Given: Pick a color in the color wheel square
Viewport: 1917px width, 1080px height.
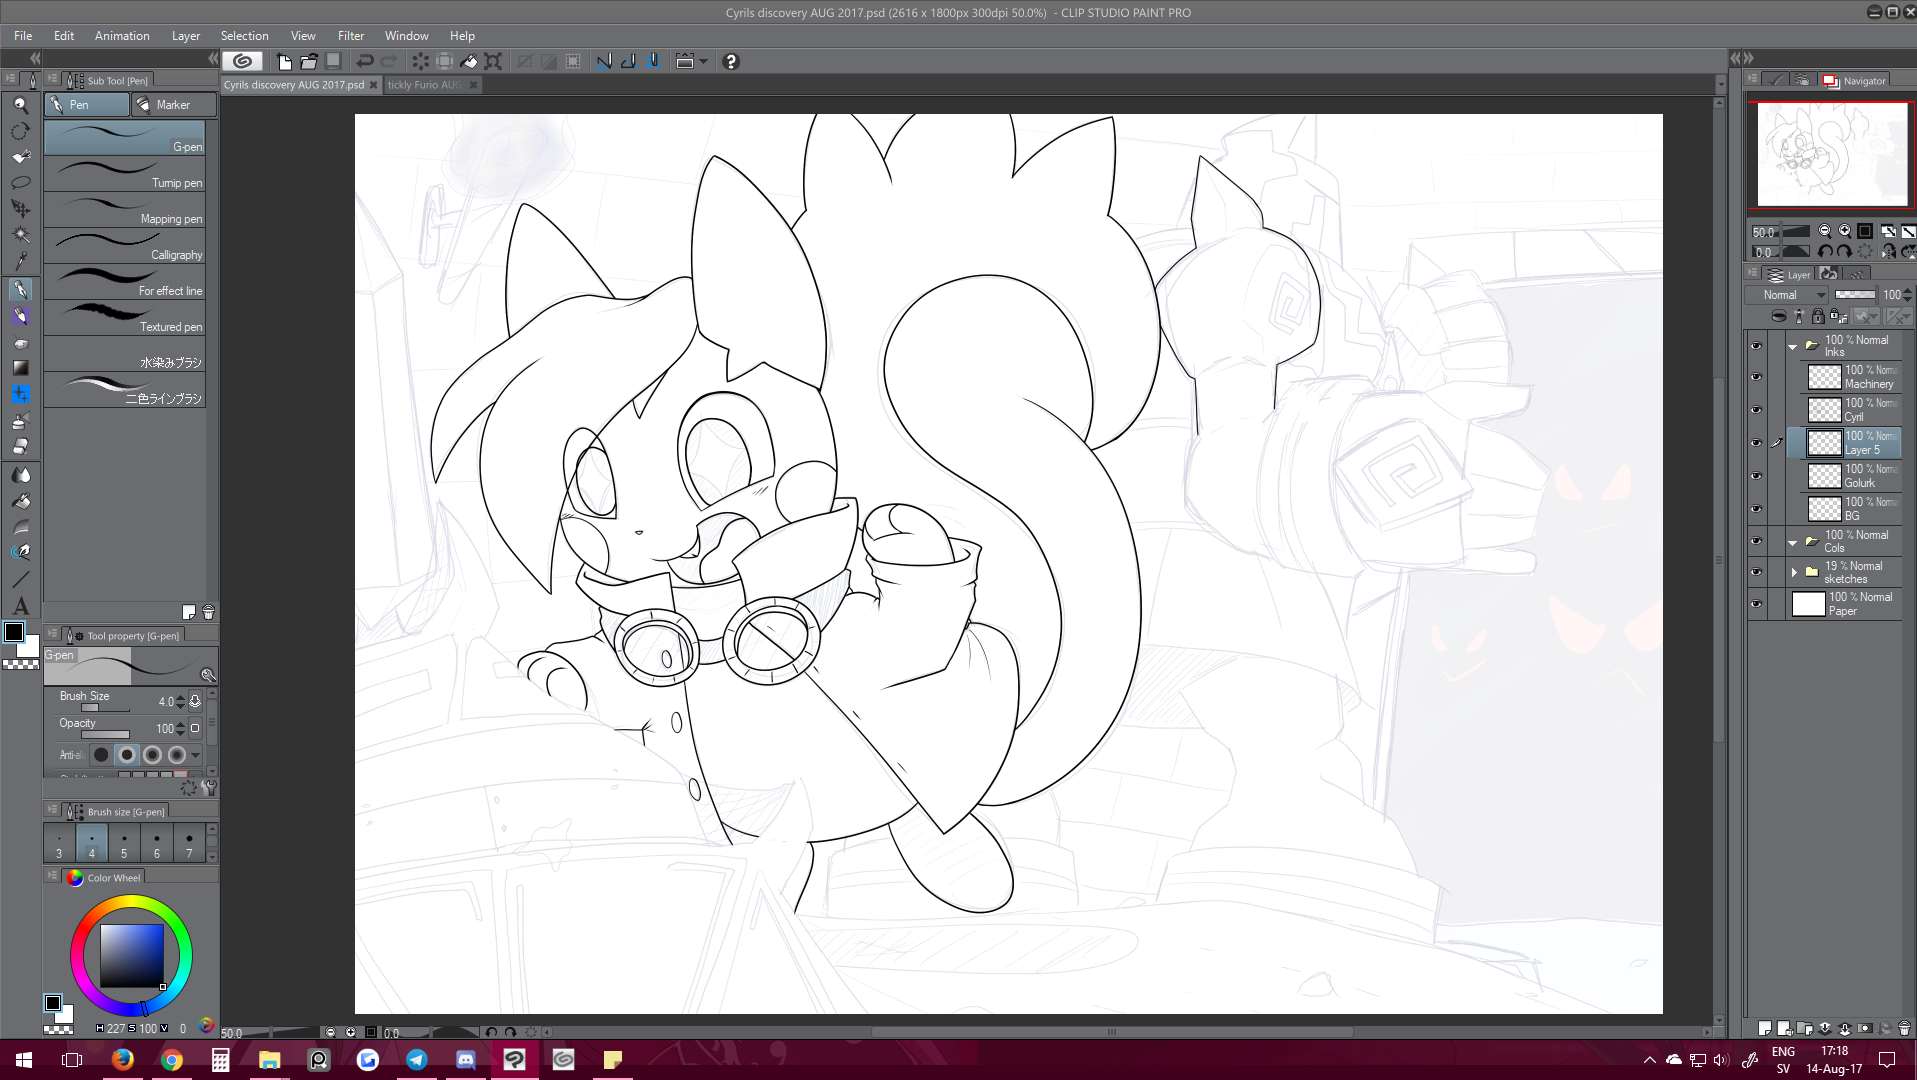Looking at the screenshot, I should [x=132, y=956].
